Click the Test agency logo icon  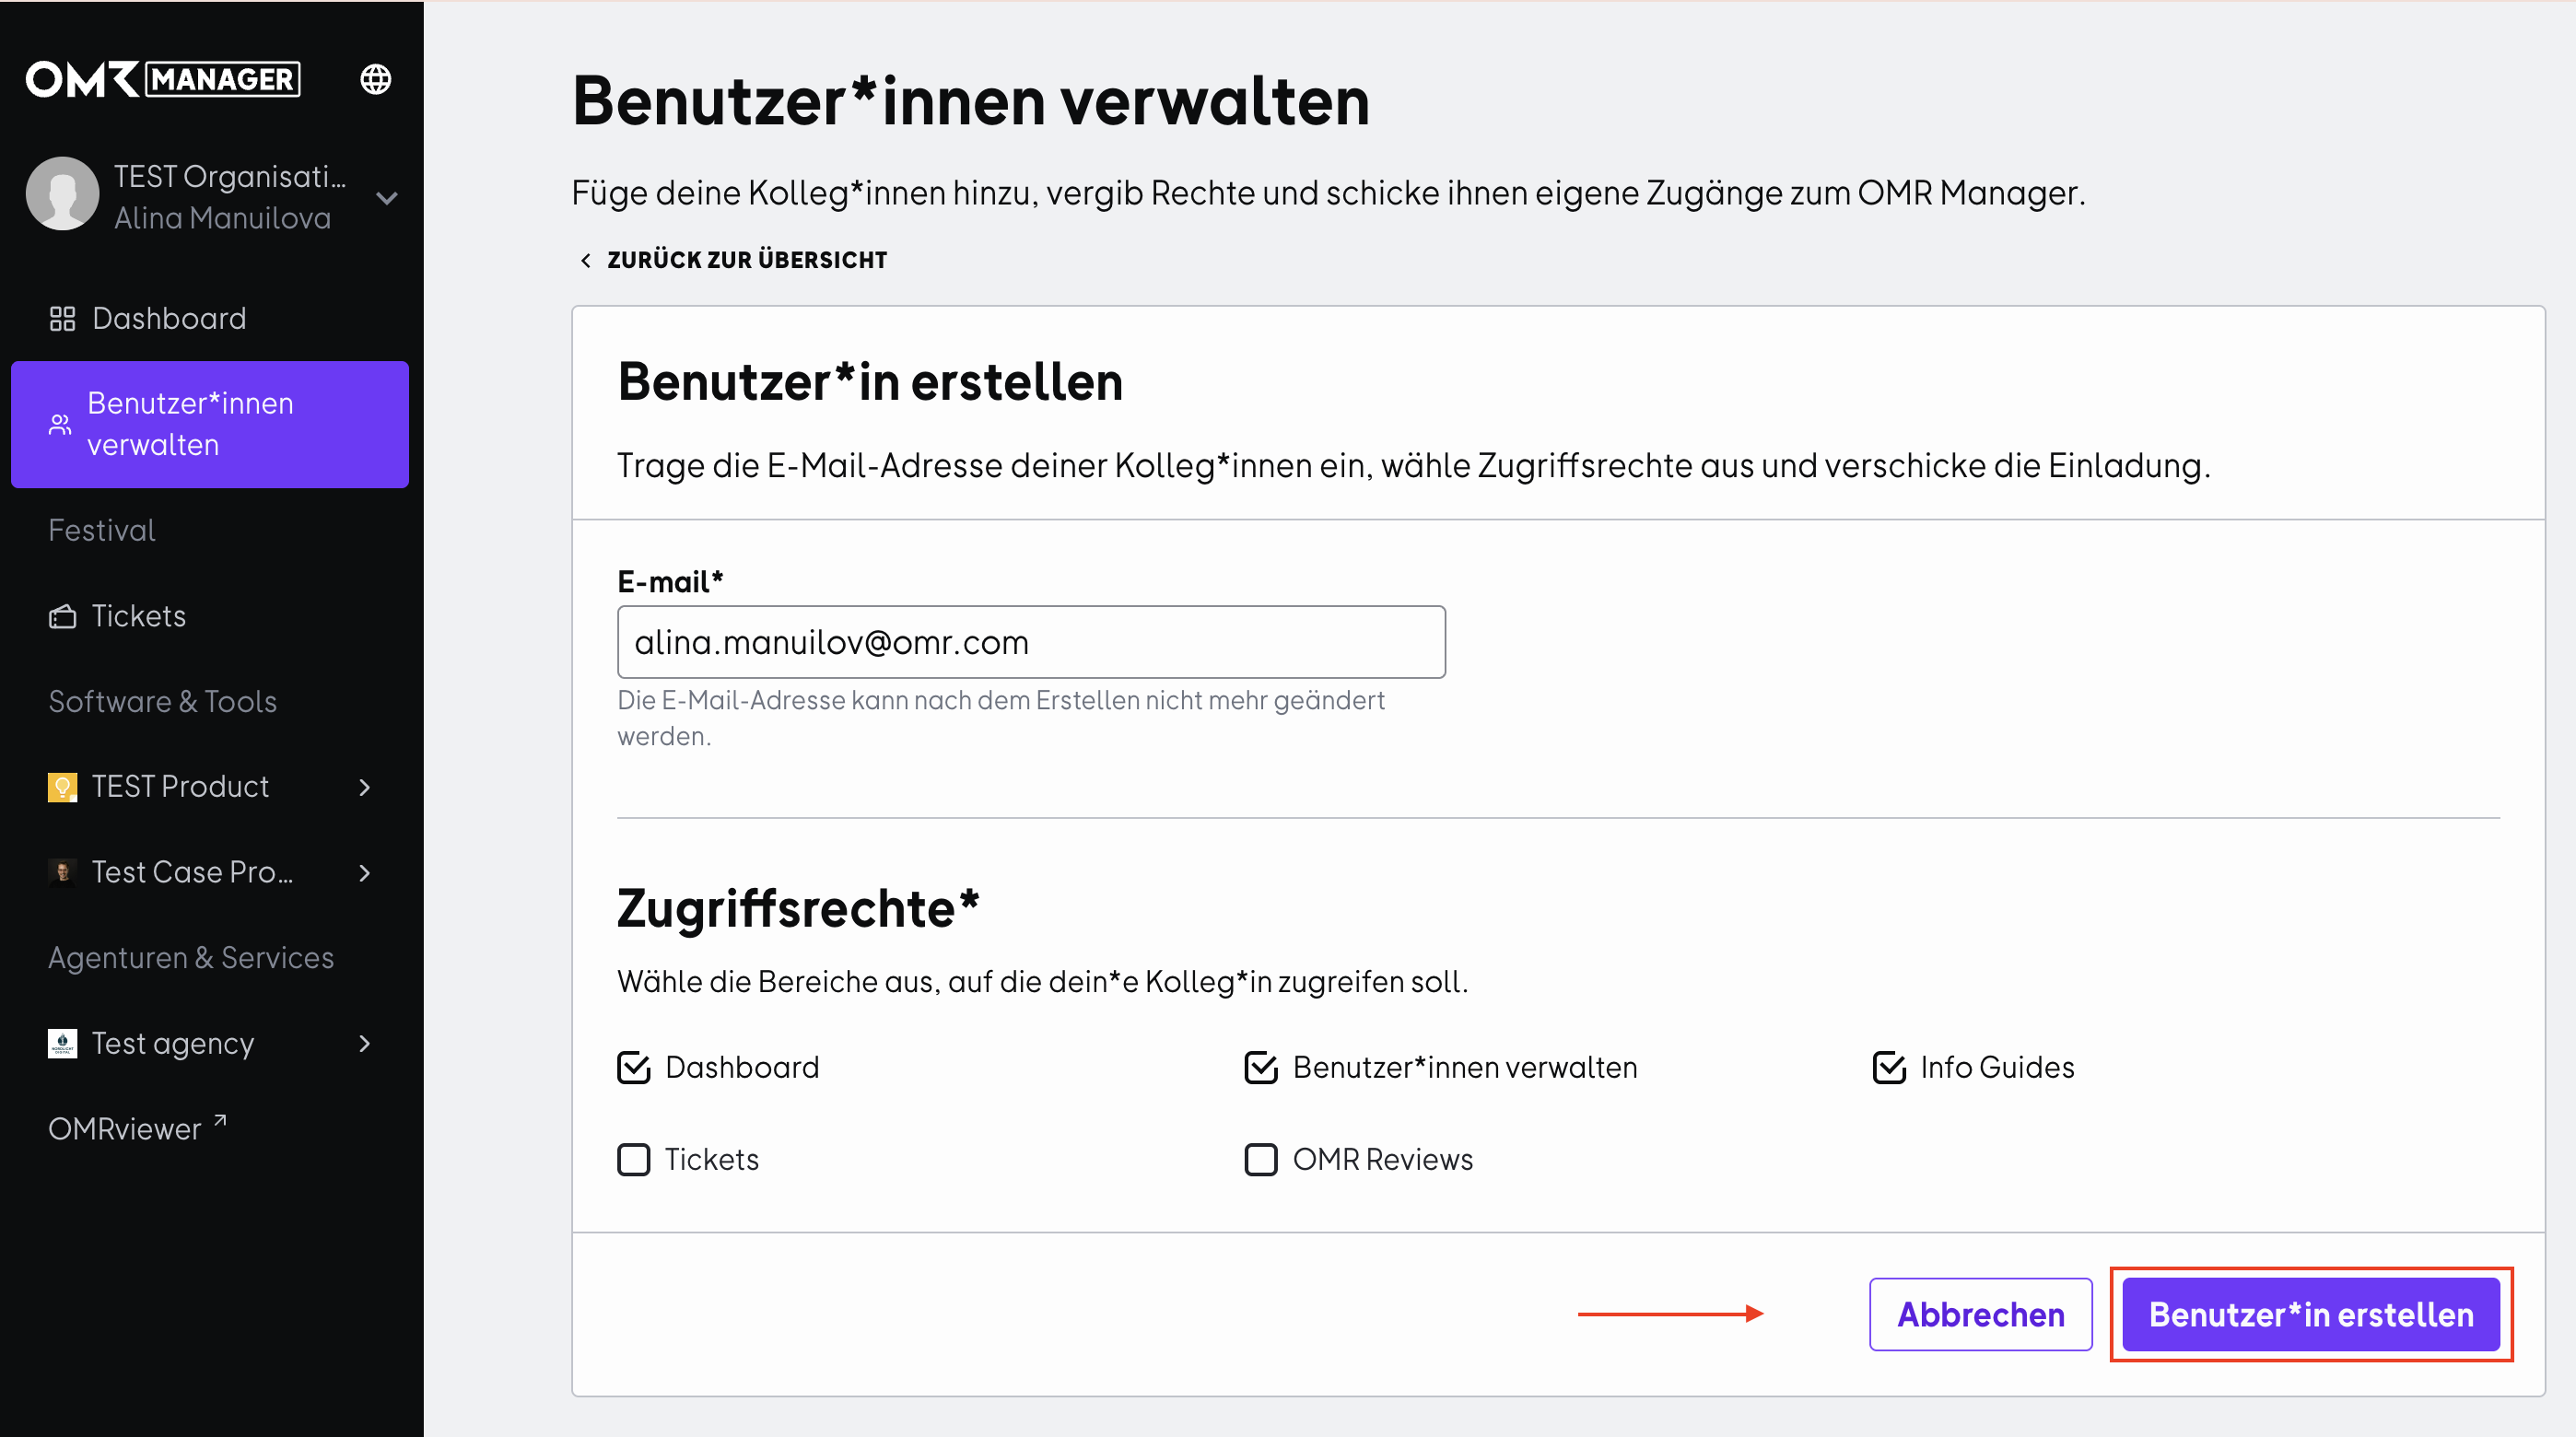click(x=62, y=1044)
